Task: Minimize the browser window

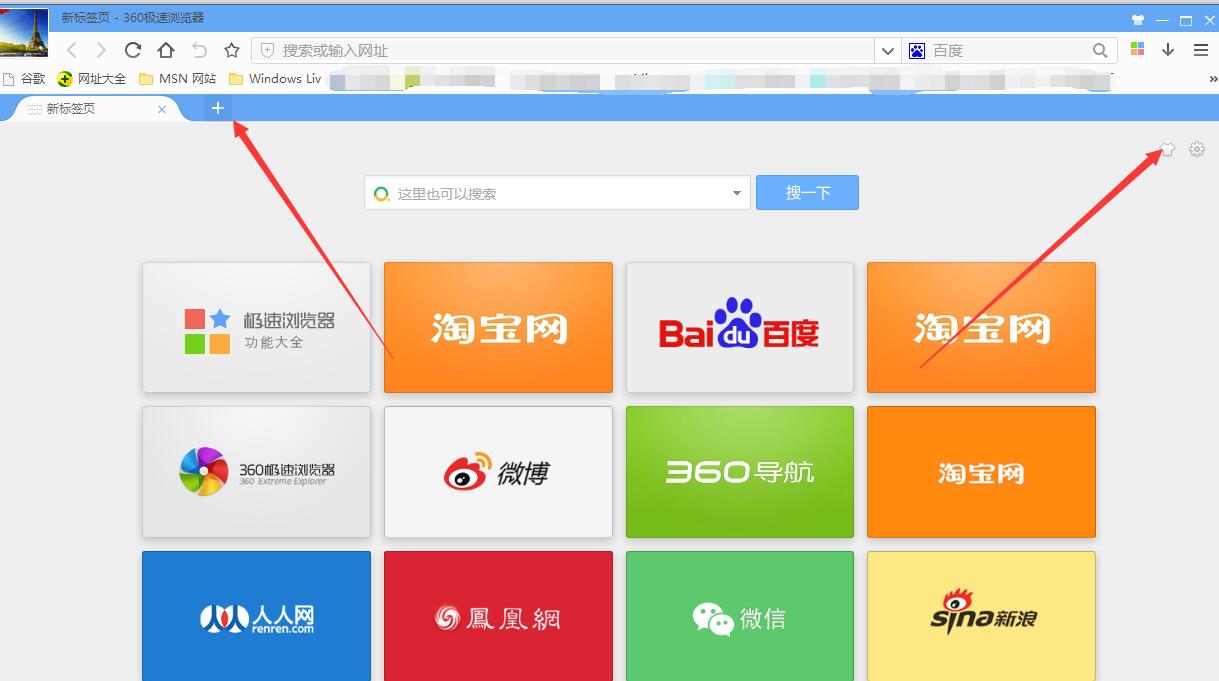Action: pos(1162,20)
